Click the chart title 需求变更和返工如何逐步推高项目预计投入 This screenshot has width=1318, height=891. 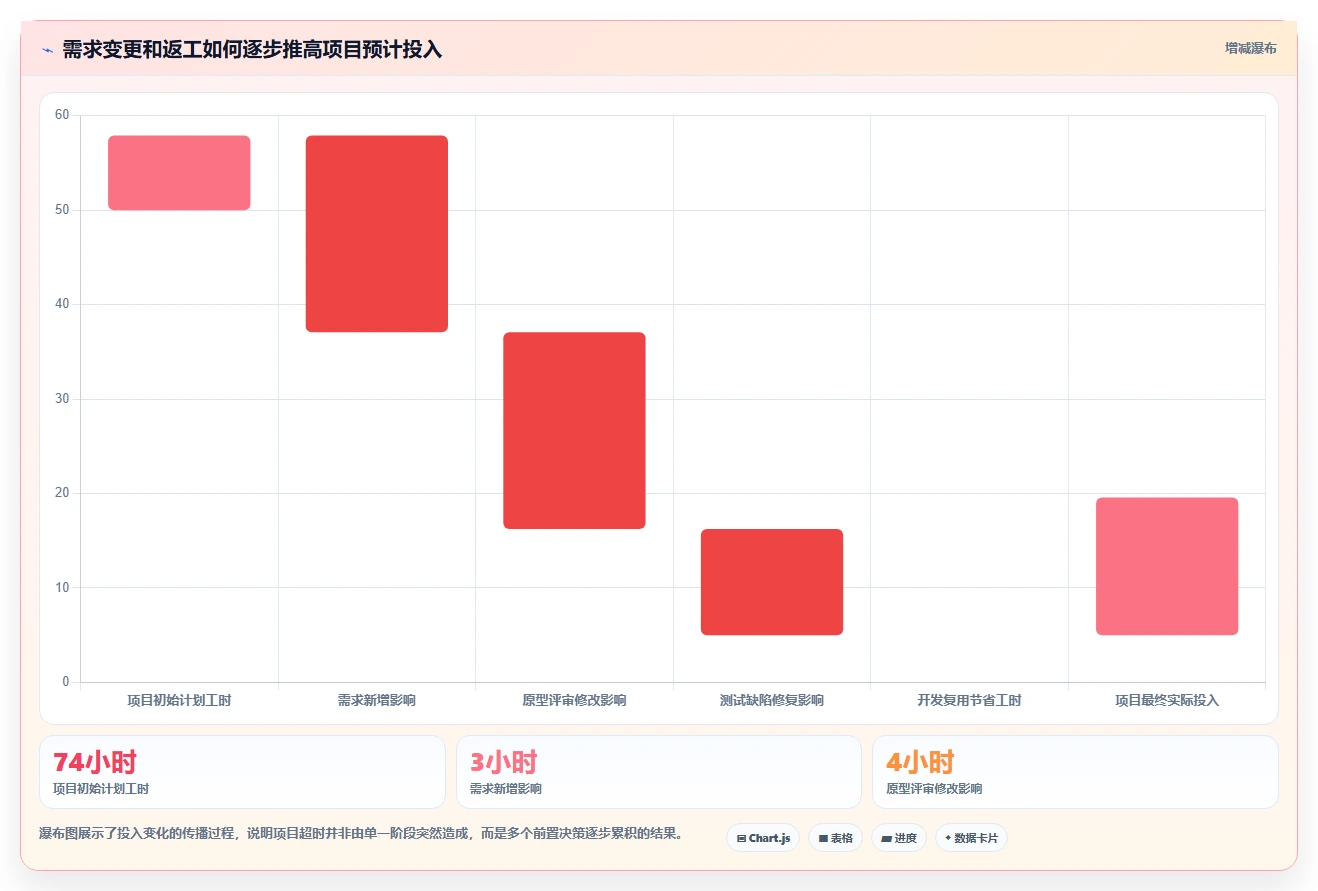(252, 49)
